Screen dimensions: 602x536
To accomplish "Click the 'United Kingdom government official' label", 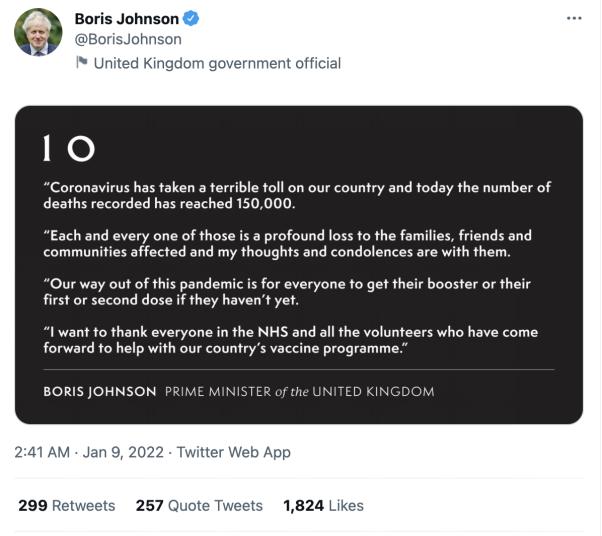I will 217,63.
